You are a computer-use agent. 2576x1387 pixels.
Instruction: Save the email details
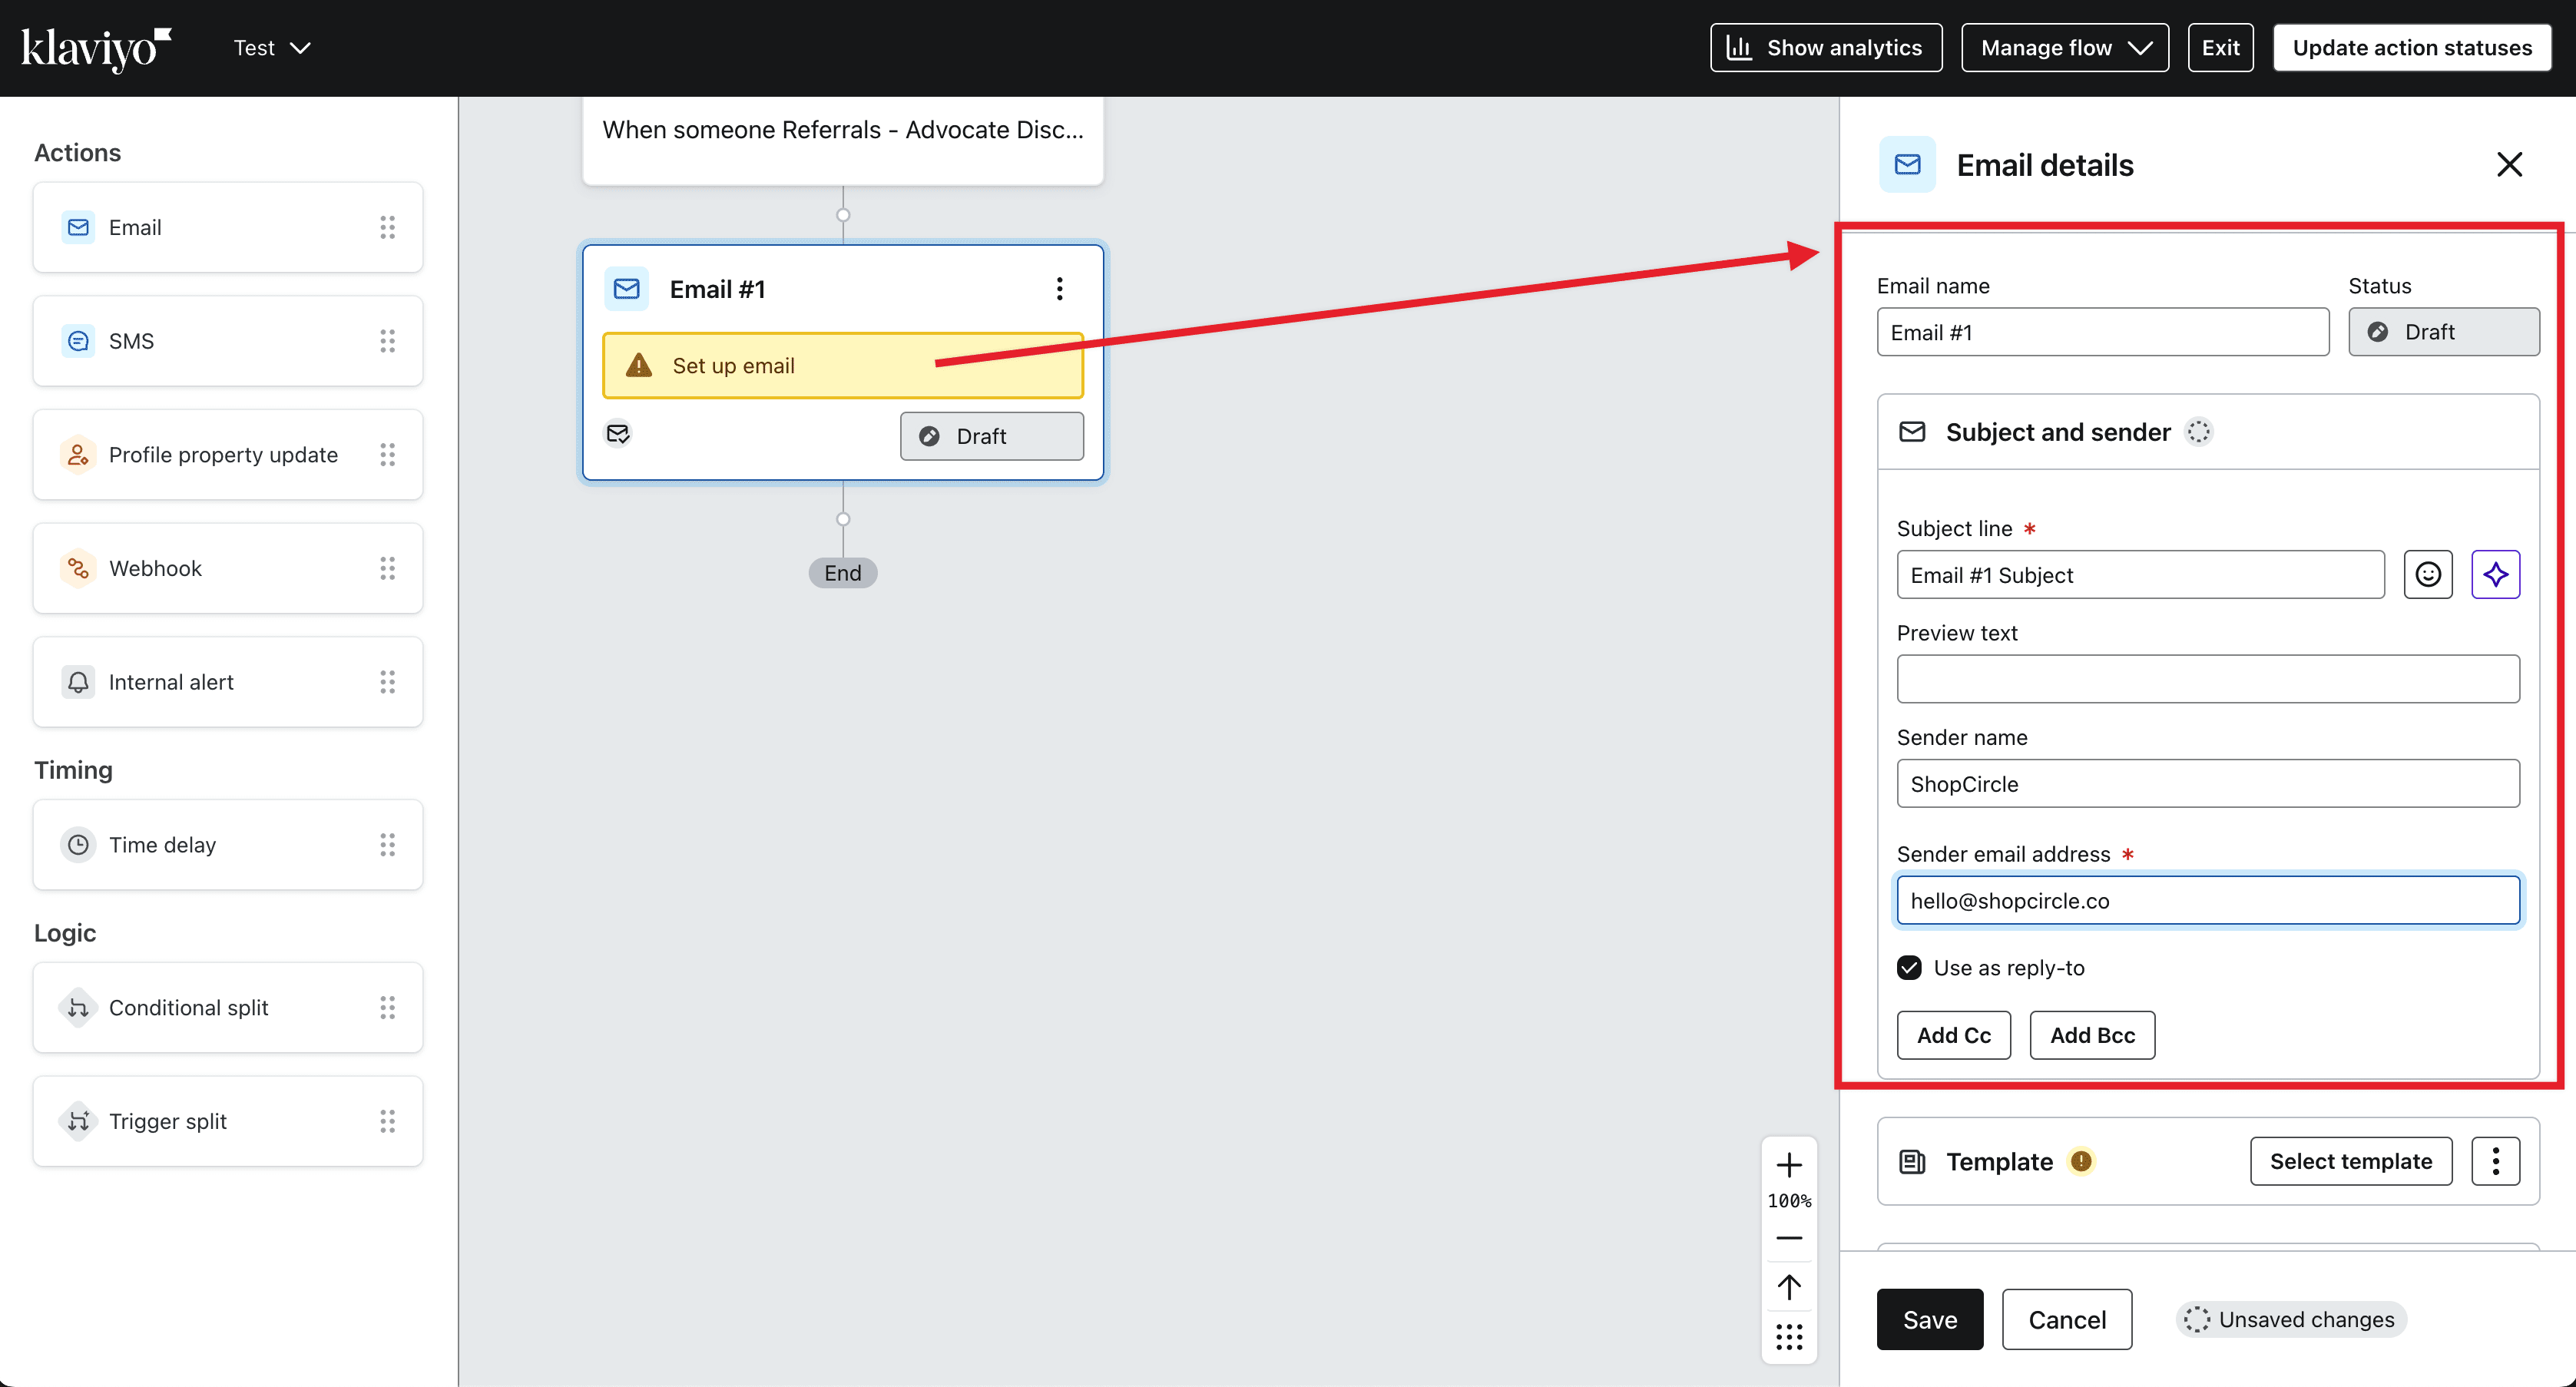click(x=1928, y=1319)
